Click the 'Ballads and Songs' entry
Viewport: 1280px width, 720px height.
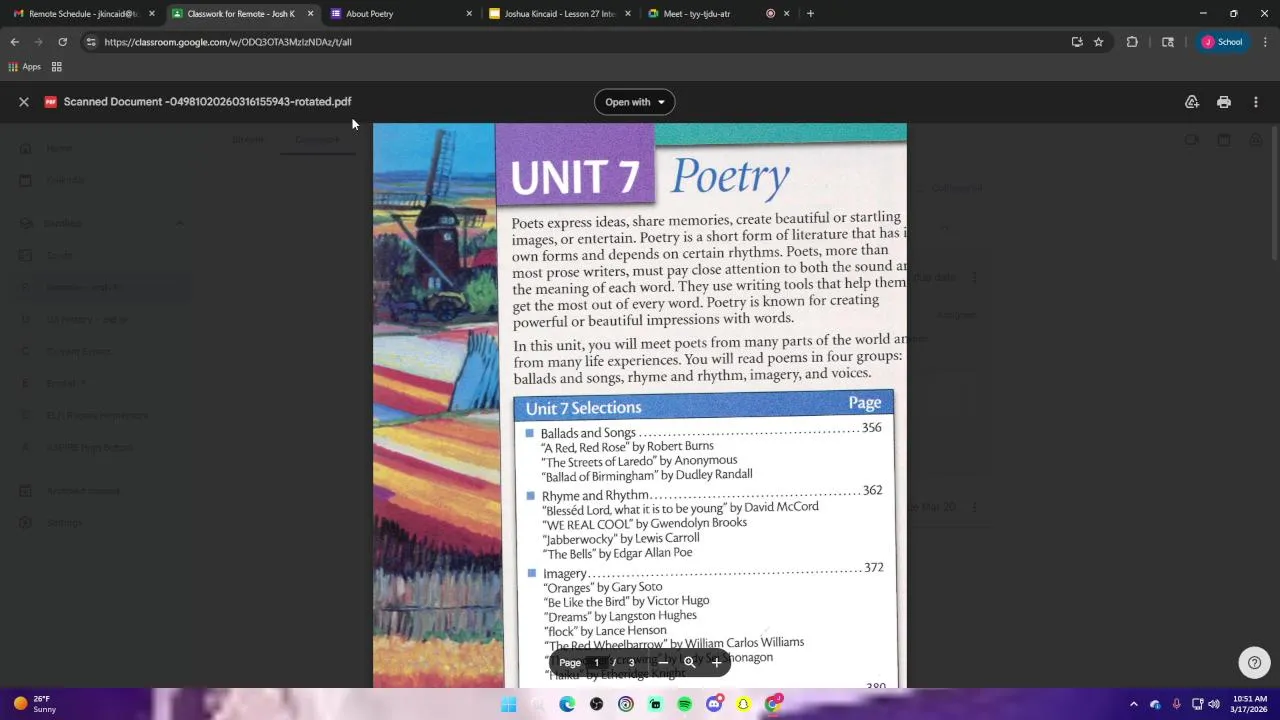pos(588,433)
